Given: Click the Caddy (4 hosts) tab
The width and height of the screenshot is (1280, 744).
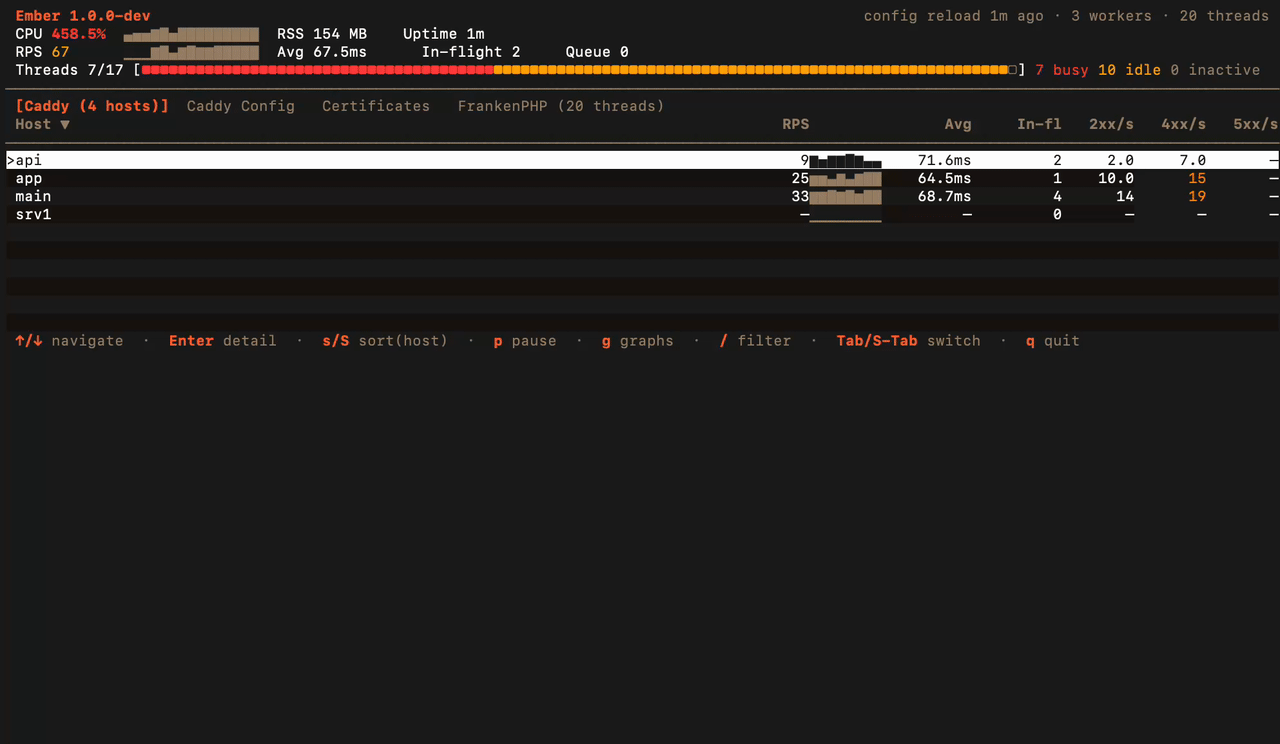Looking at the screenshot, I should coord(92,106).
